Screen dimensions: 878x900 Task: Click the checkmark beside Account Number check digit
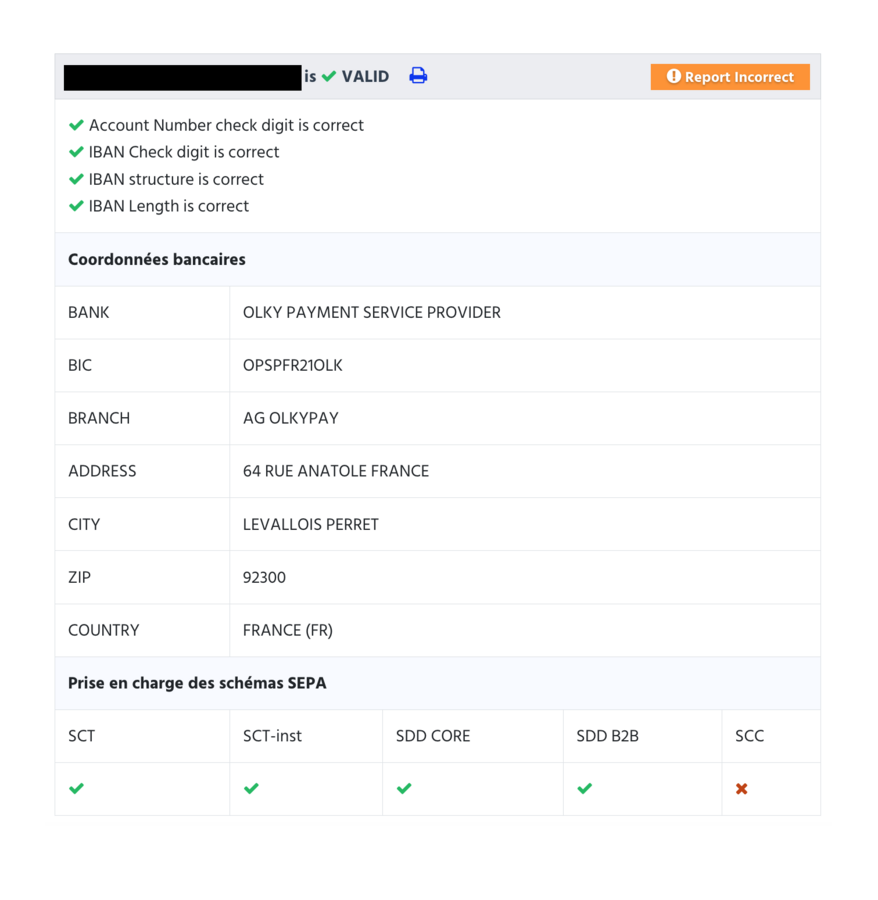[76, 125]
